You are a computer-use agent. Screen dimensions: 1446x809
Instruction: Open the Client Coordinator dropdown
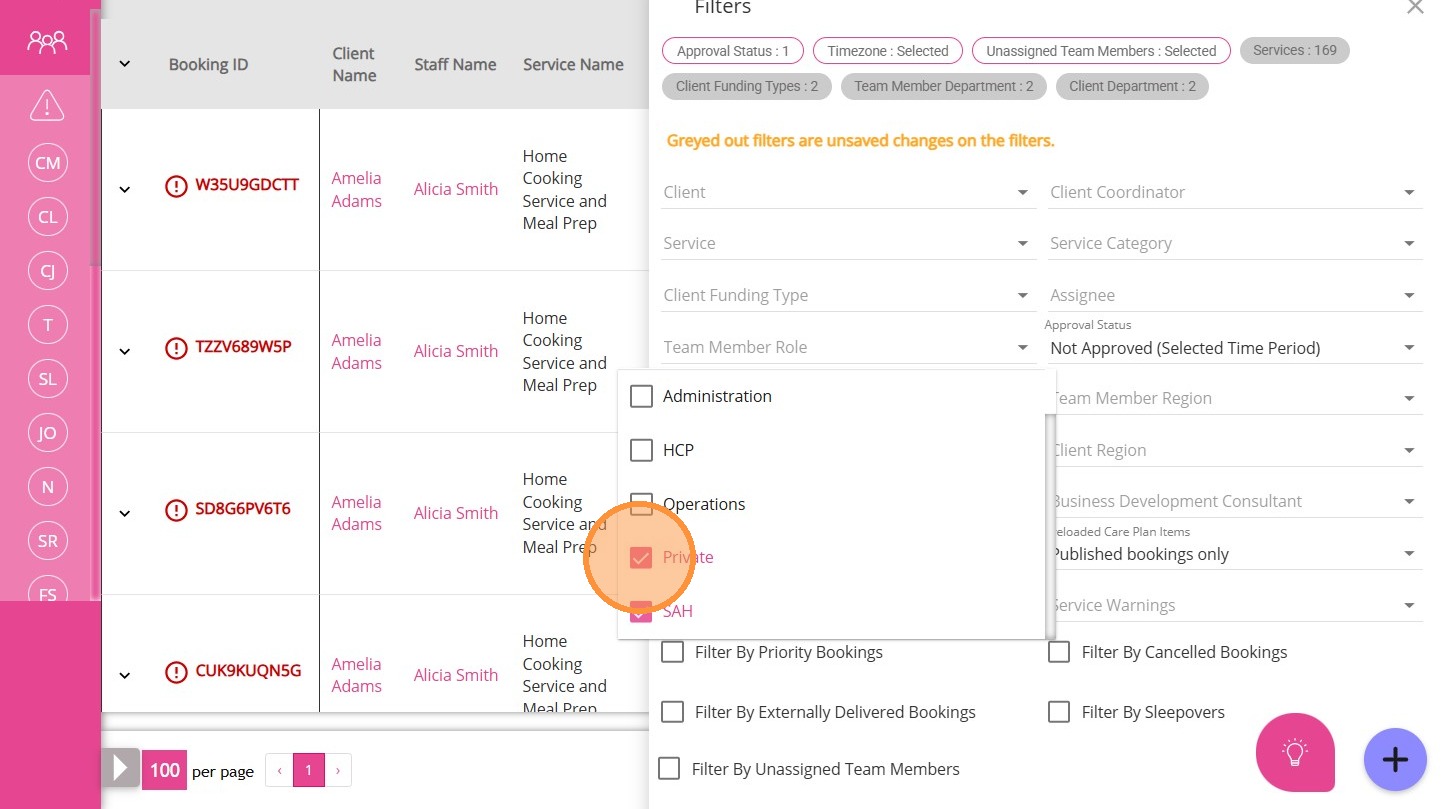pos(1234,192)
